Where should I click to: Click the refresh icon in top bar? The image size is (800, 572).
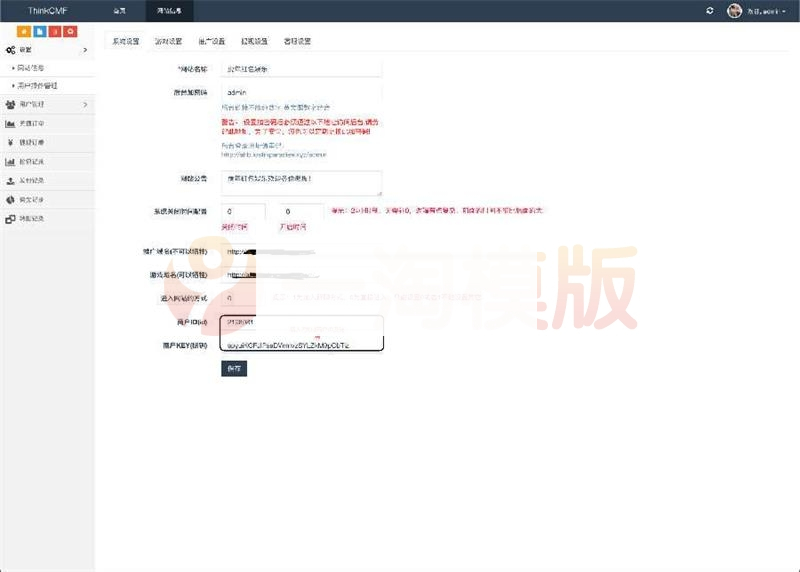710,10
